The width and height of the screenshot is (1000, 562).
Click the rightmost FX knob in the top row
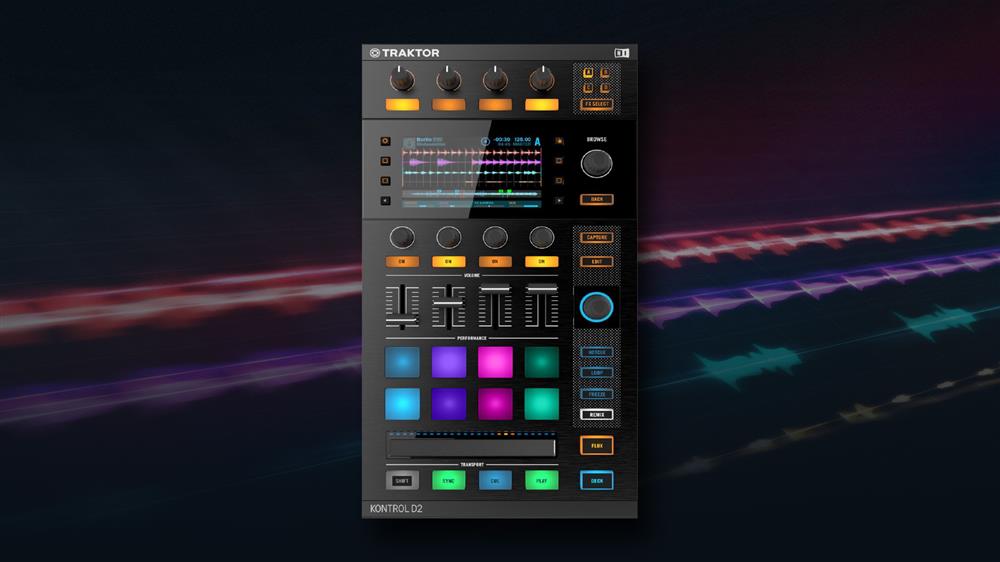(541, 80)
